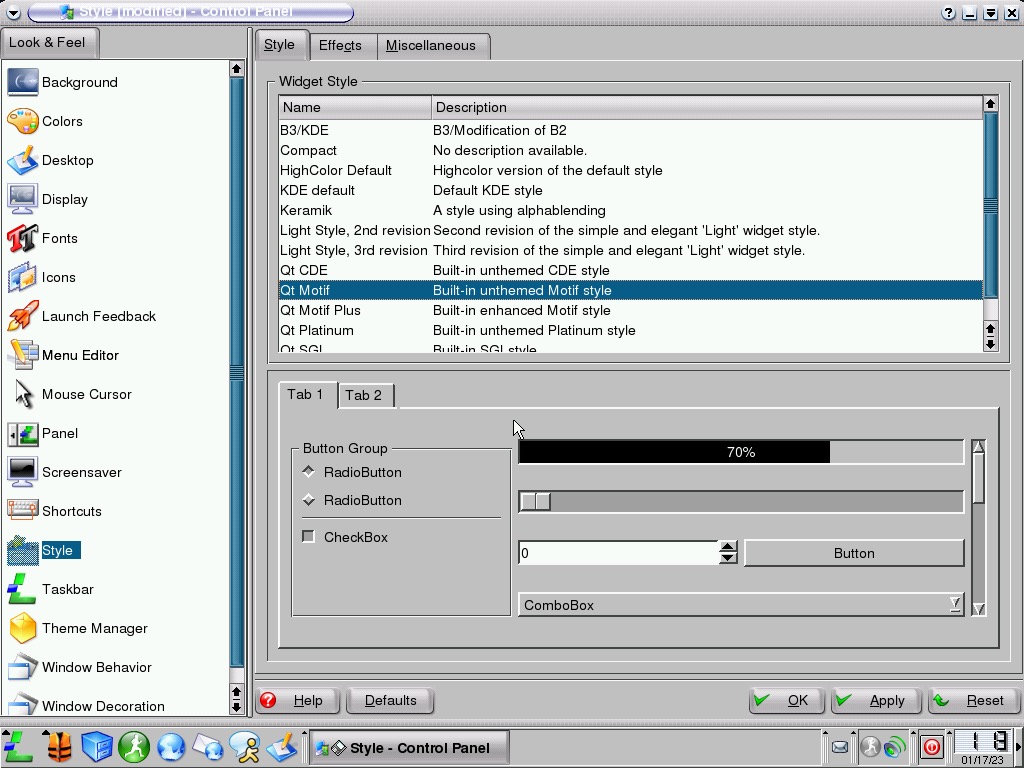Viewport: 1024px width, 768px height.
Task: Click the Shortcuts keyboard icon
Action: pos(22,511)
